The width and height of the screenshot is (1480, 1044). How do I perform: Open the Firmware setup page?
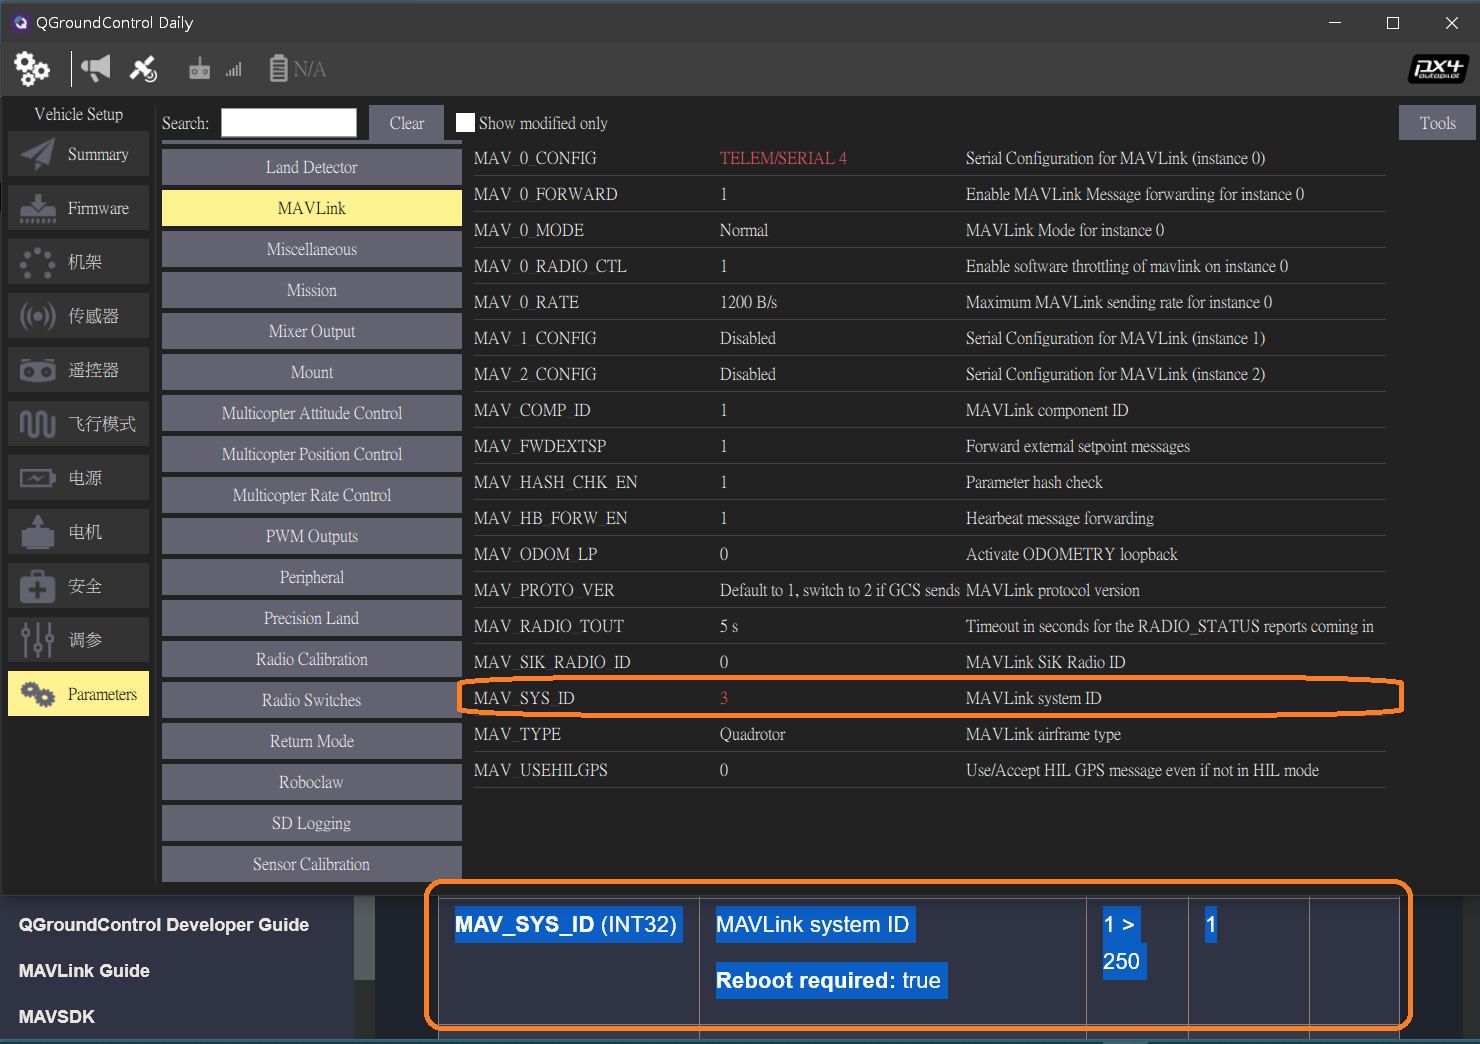pyautogui.click(x=78, y=208)
